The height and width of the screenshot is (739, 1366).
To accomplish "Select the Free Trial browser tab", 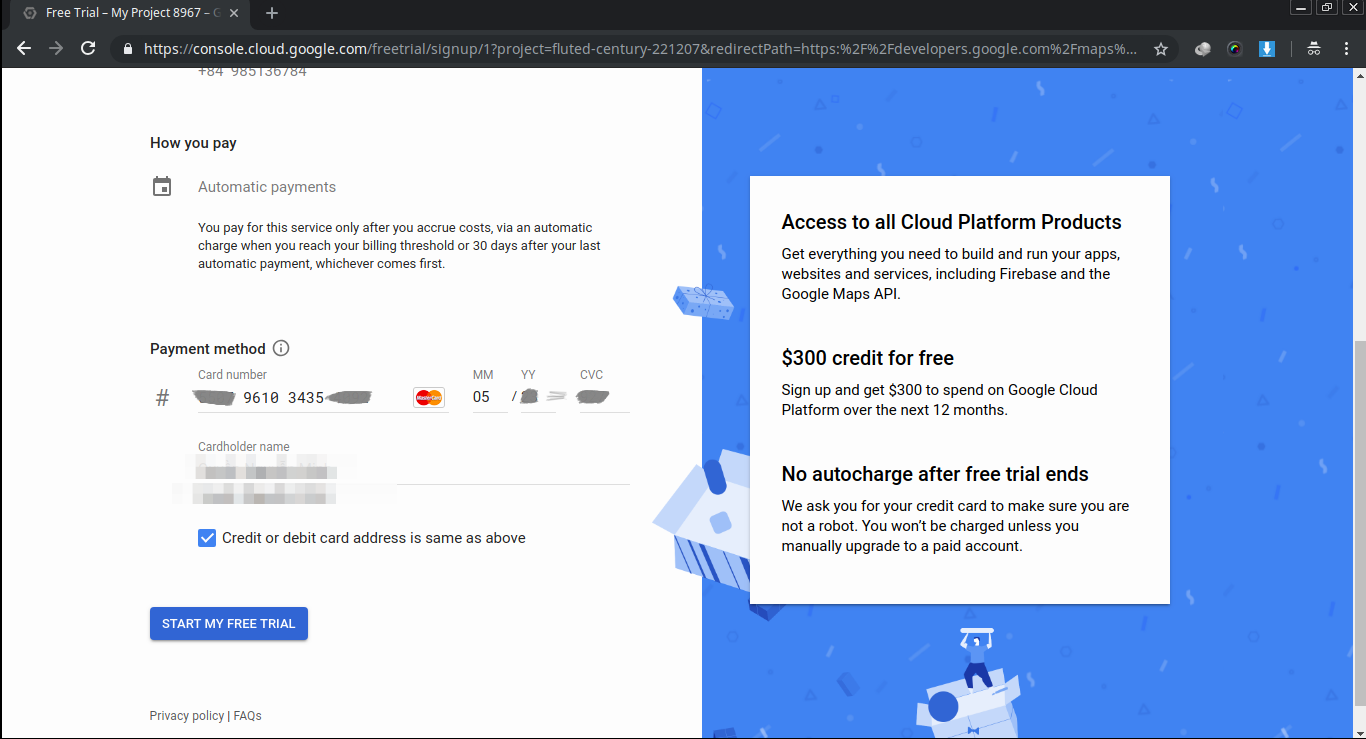I will coord(130,13).
